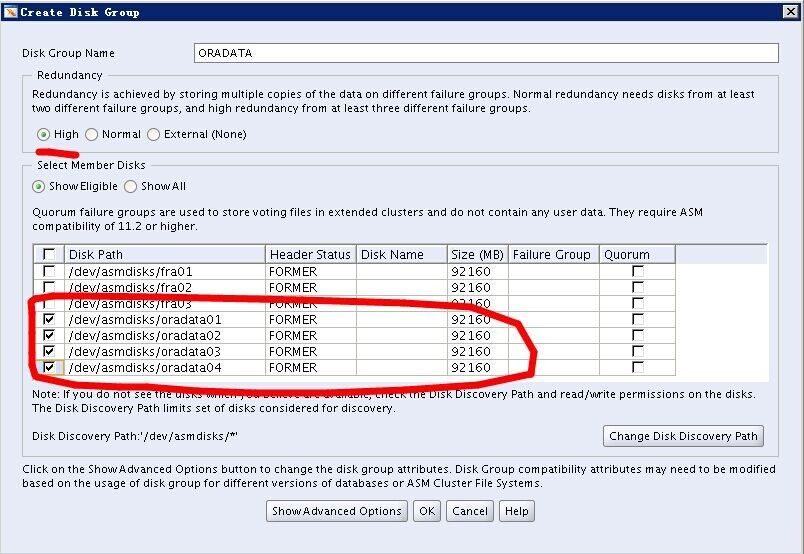Close the Create Disk Group dialog

[790, 12]
